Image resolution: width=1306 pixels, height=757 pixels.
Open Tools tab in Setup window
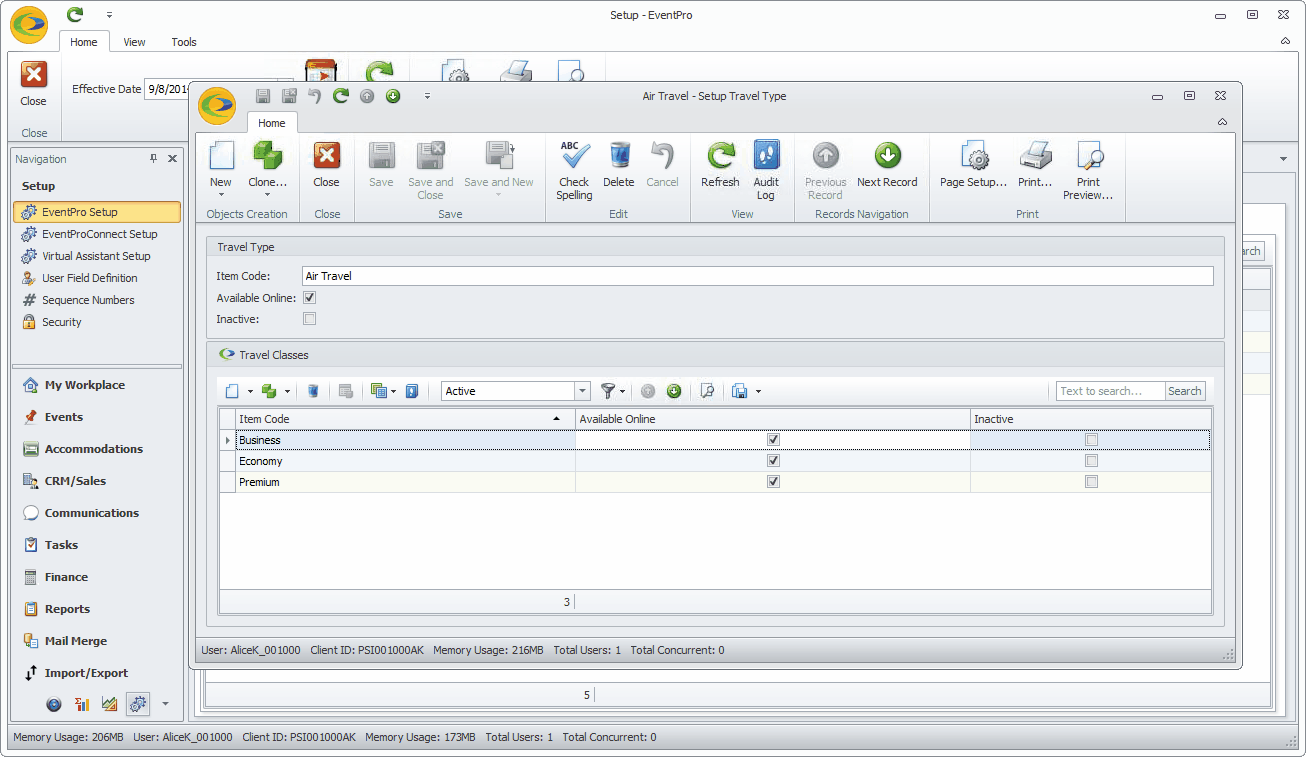click(x=184, y=42)
